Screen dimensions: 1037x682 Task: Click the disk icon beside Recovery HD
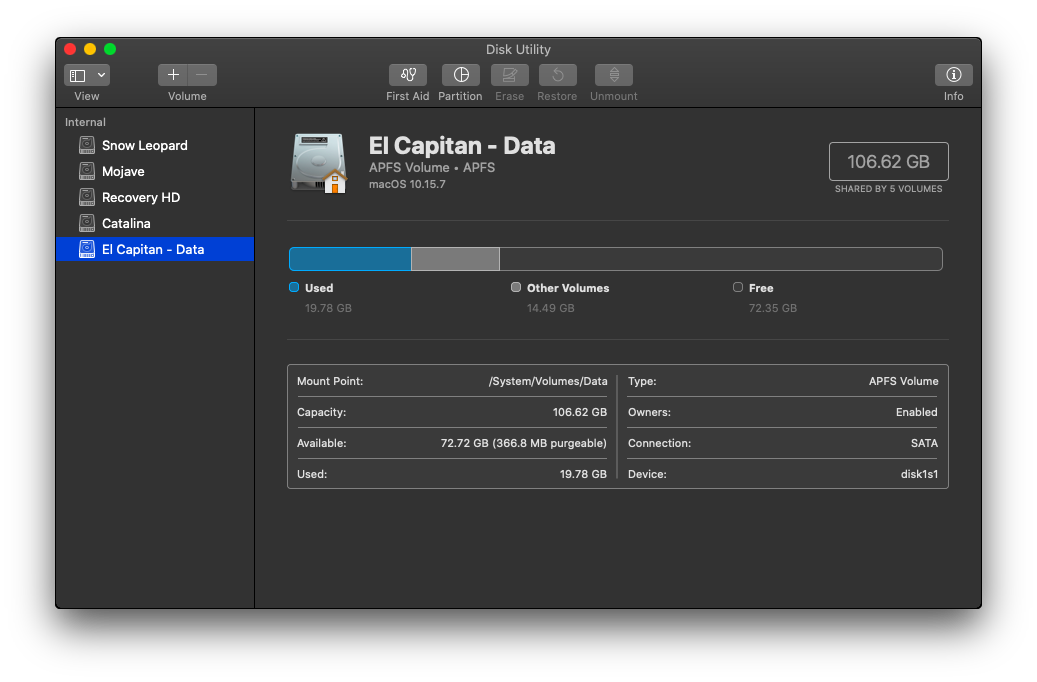(87, 197)
